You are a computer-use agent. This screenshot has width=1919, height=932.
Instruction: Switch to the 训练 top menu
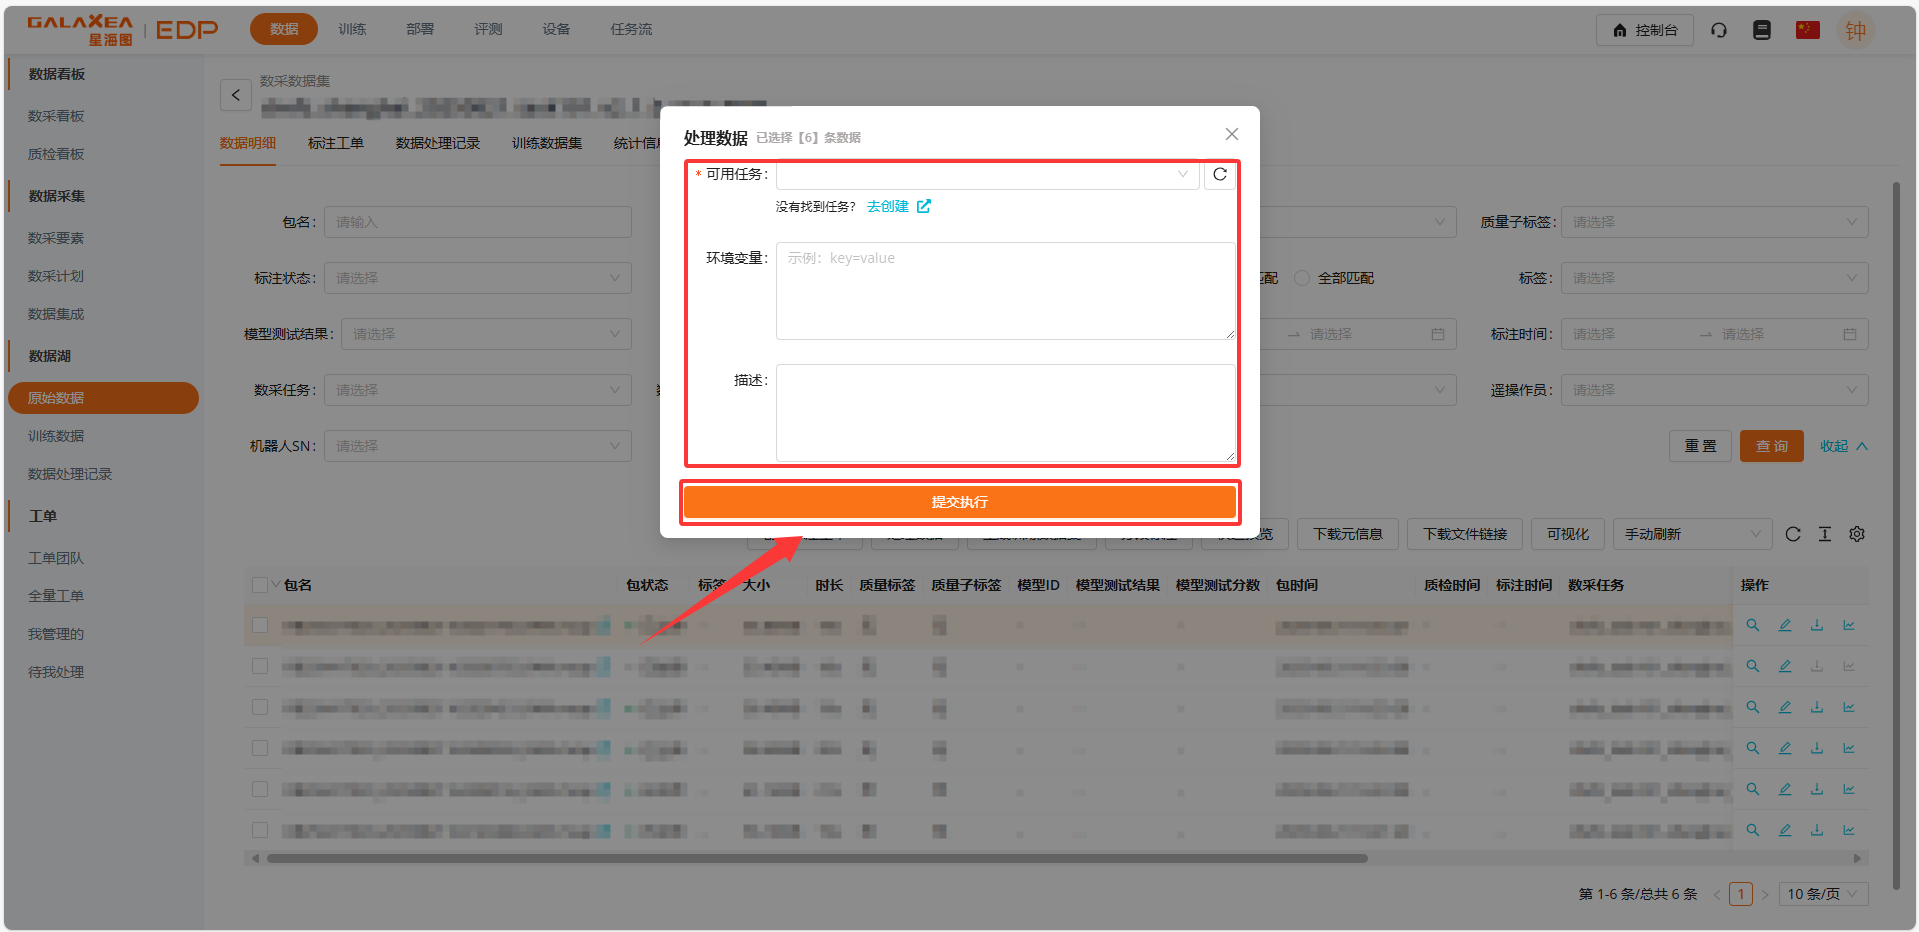click(352, 30)
